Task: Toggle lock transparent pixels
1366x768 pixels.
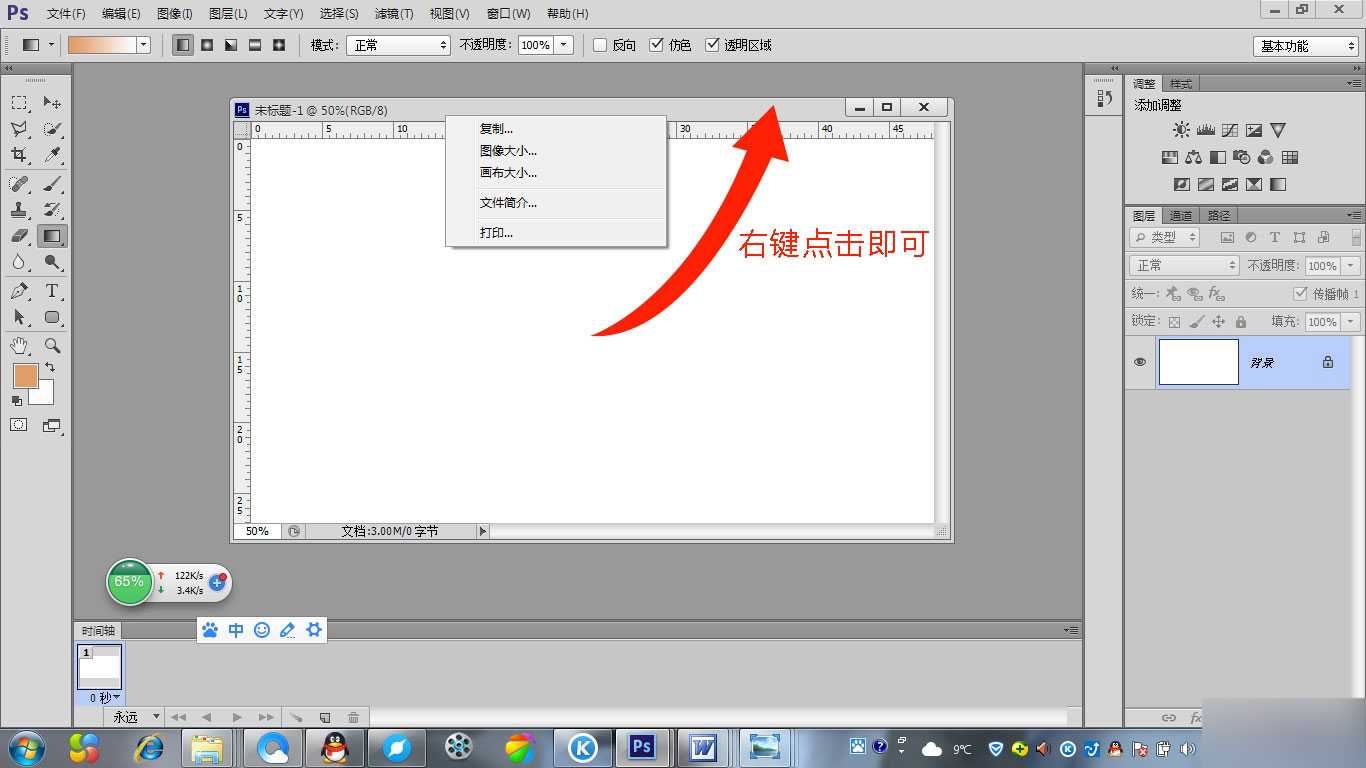Action: tap(1174, 322)
